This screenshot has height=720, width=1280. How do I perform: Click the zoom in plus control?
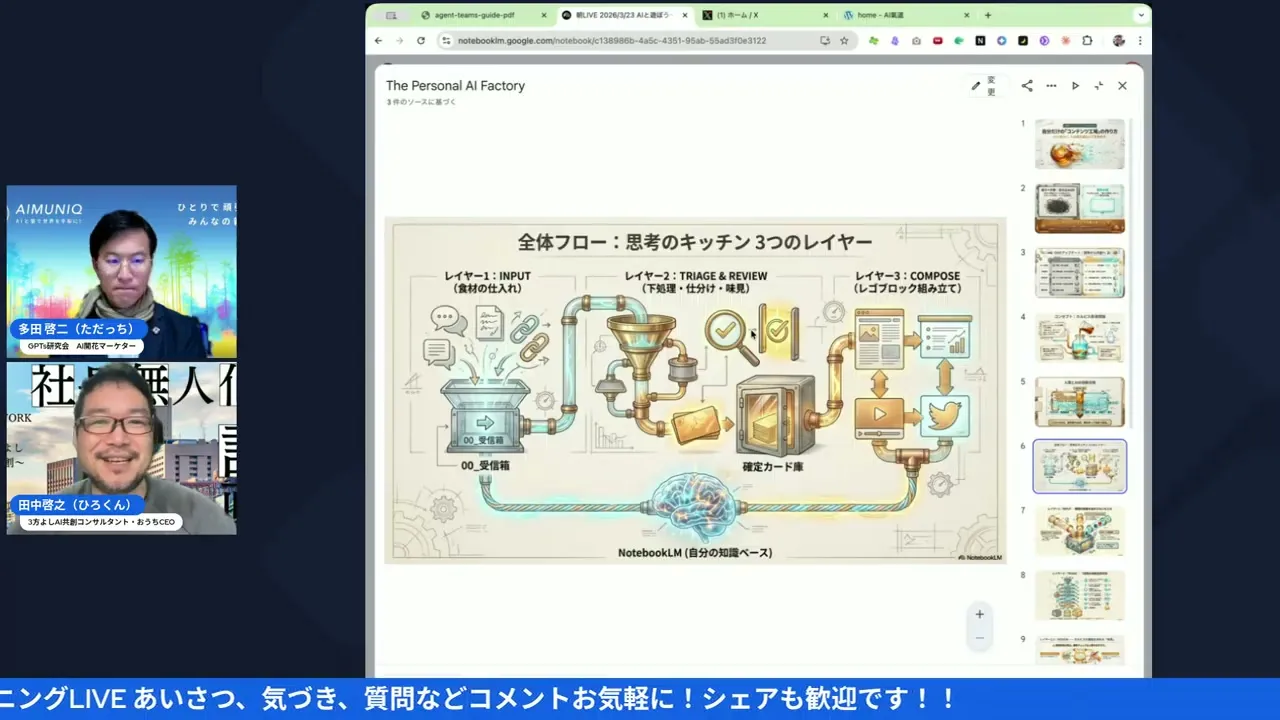[x=979, y=614]
